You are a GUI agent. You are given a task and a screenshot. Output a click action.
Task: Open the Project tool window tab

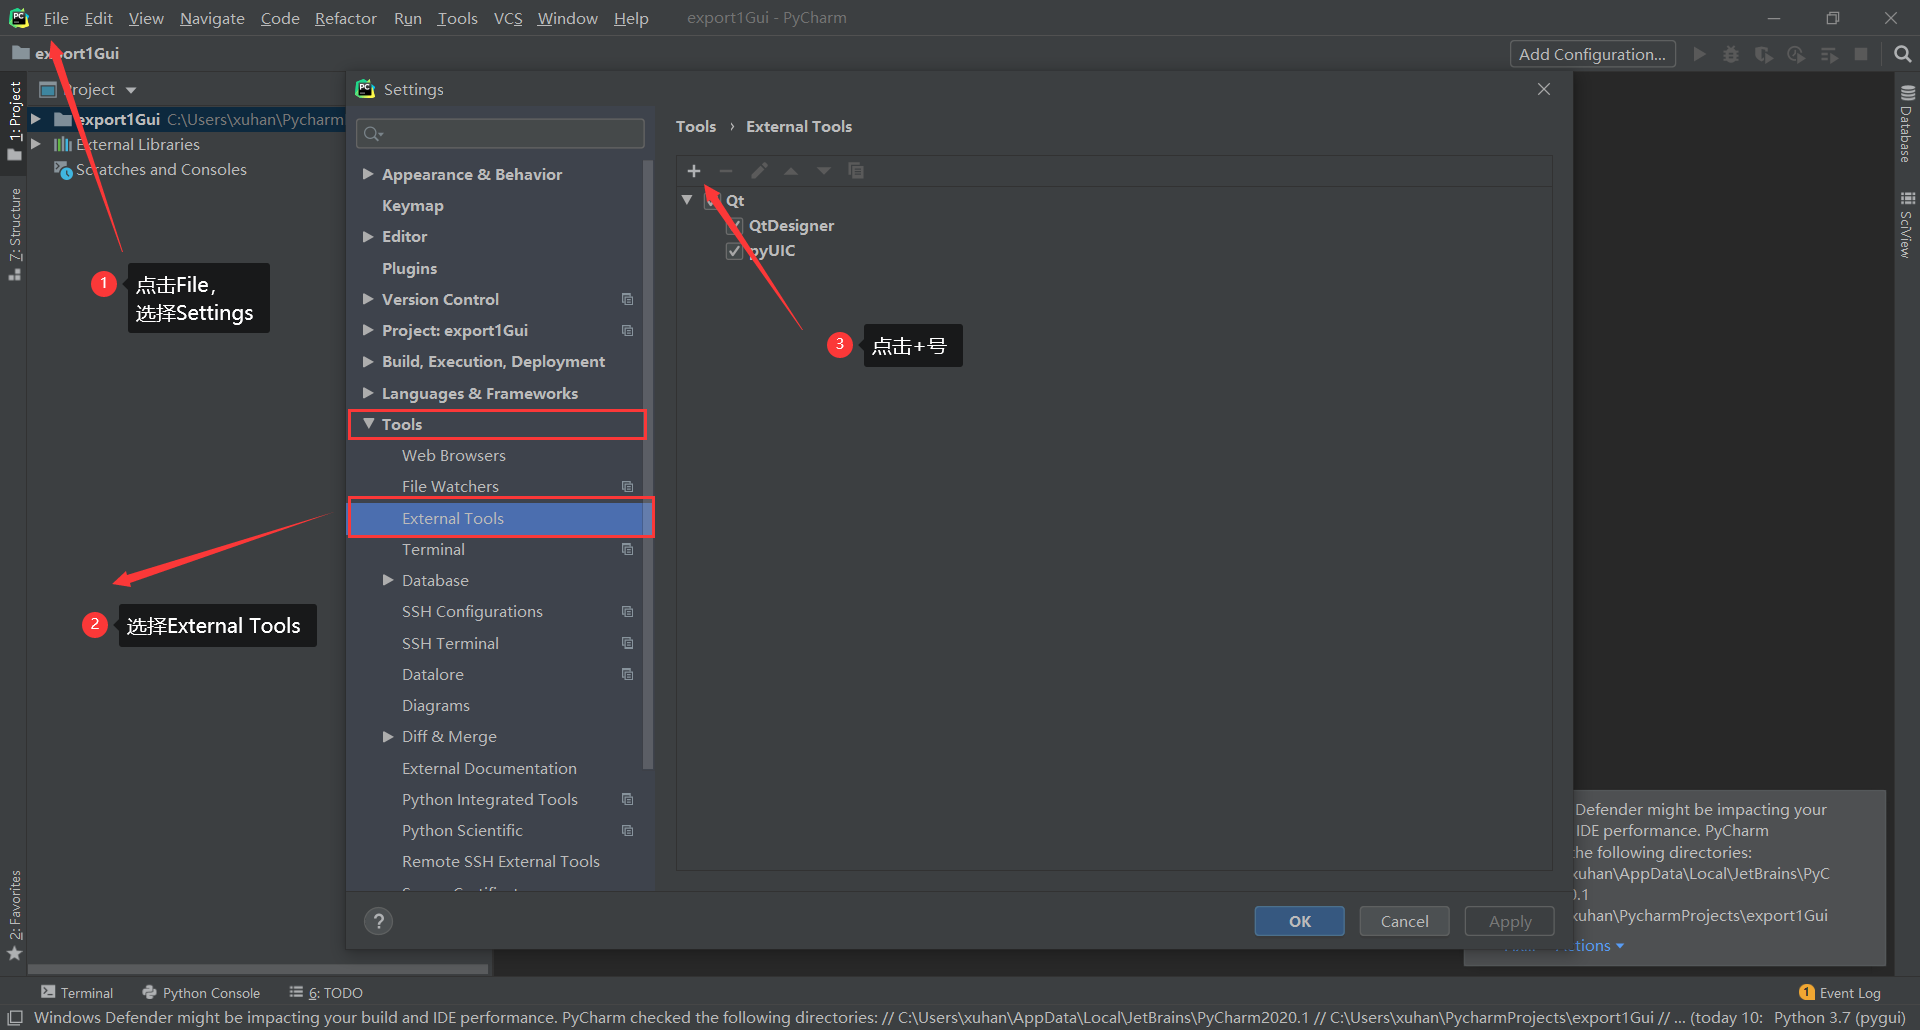coord(14,120)
